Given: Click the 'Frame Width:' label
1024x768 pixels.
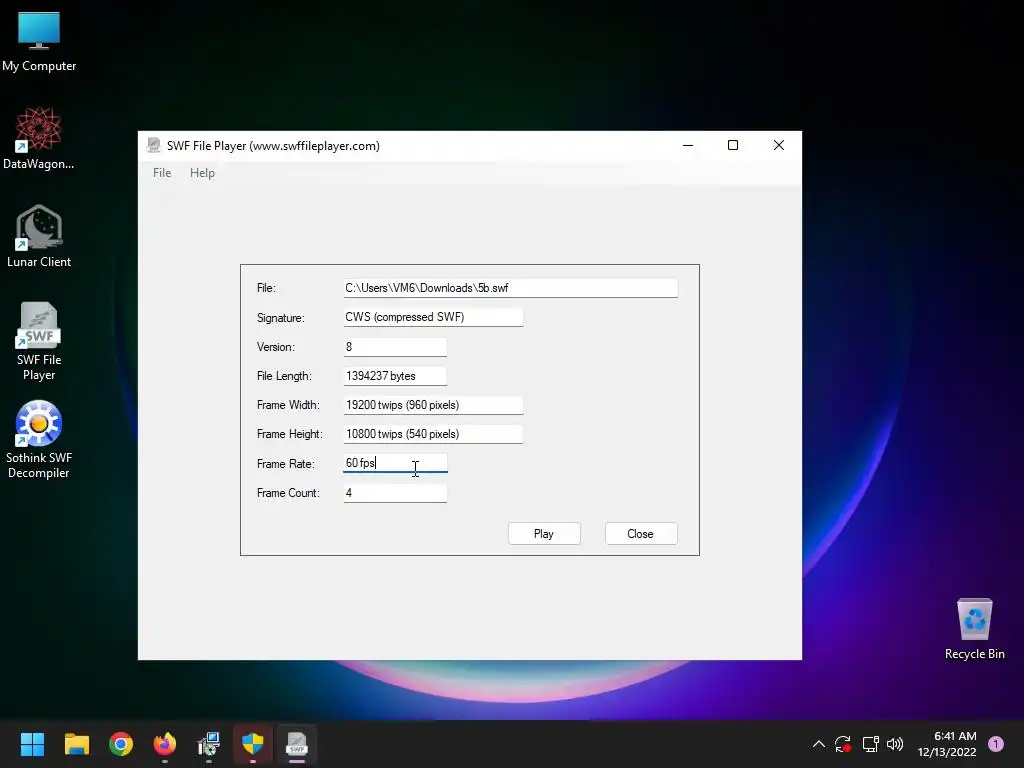Looking at the screenshot, I should click(288, 405).
